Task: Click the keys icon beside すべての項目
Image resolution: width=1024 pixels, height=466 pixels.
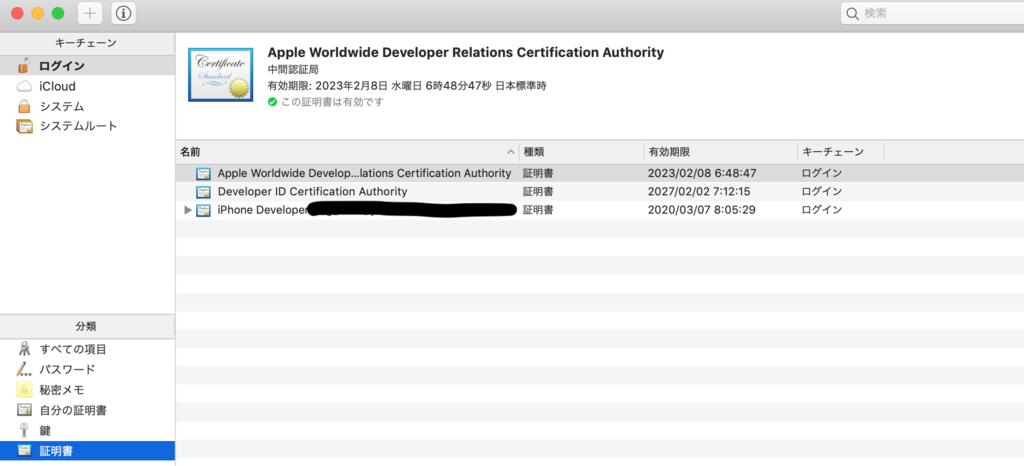Action: pos(24,349)
